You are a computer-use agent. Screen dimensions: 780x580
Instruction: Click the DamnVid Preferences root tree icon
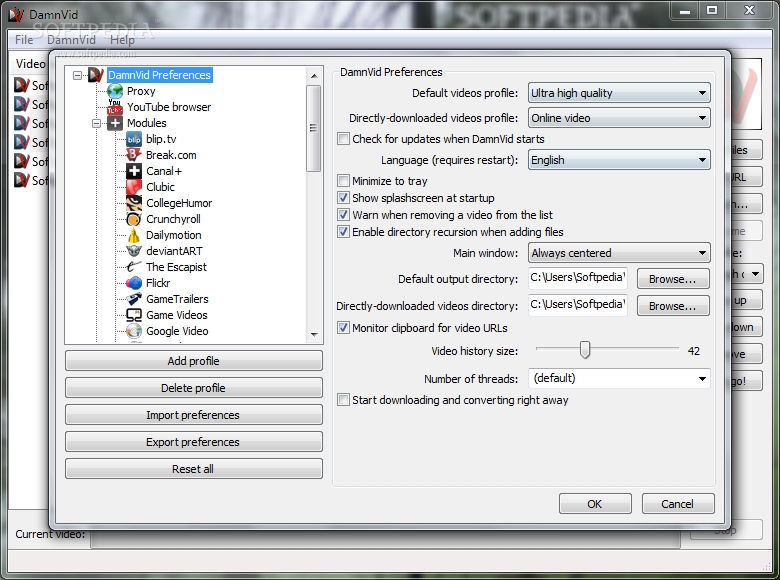(x=96, y=75)
